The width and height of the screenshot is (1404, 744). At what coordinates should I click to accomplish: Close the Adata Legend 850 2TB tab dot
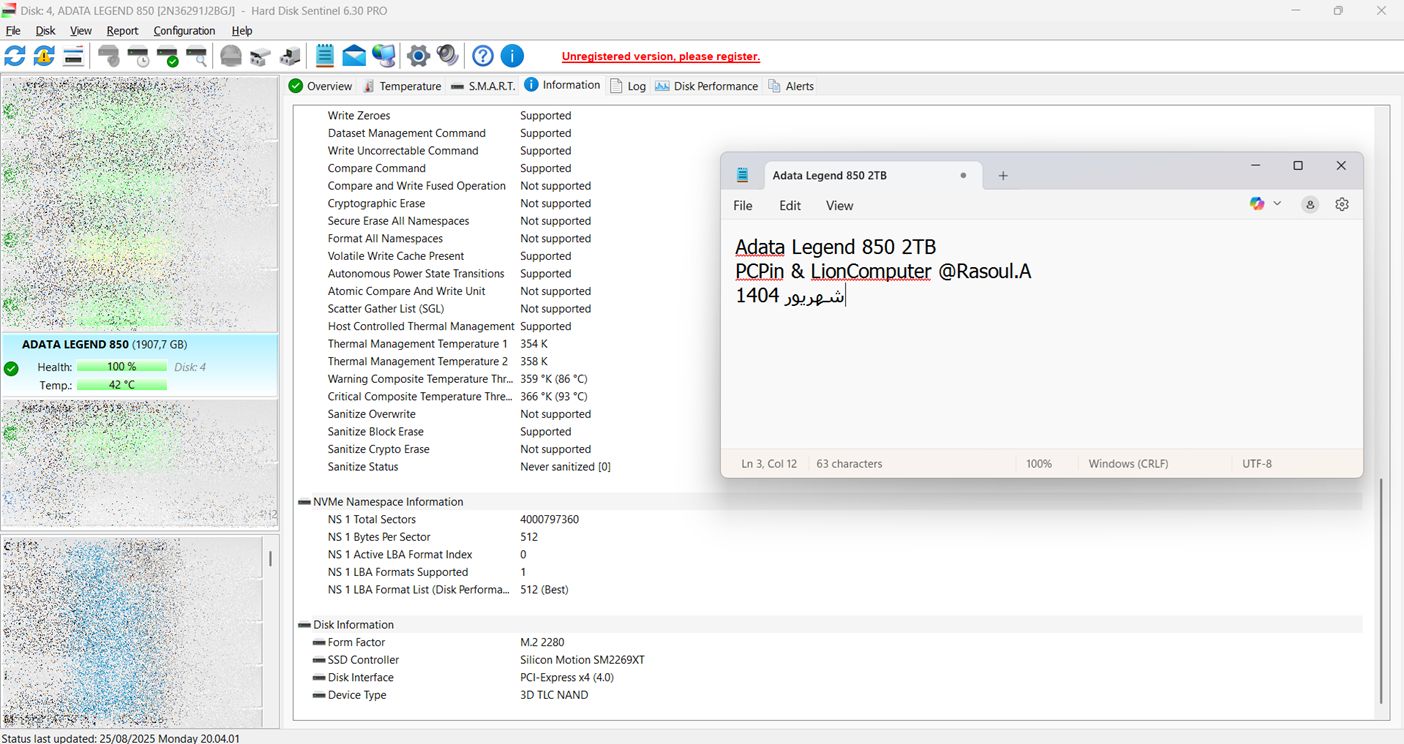pos(963,175)
